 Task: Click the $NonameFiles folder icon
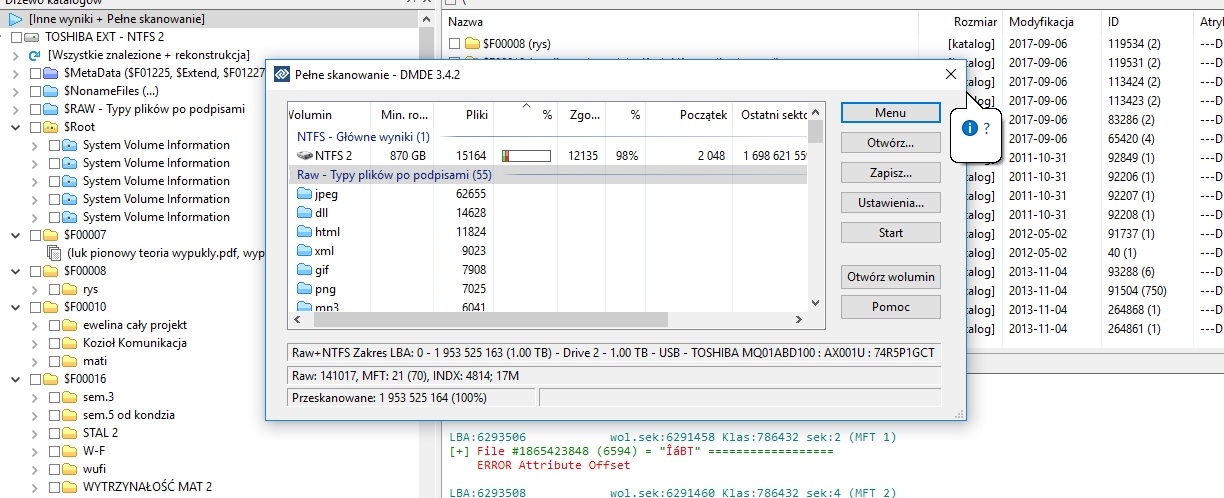(x=51, y=91)
